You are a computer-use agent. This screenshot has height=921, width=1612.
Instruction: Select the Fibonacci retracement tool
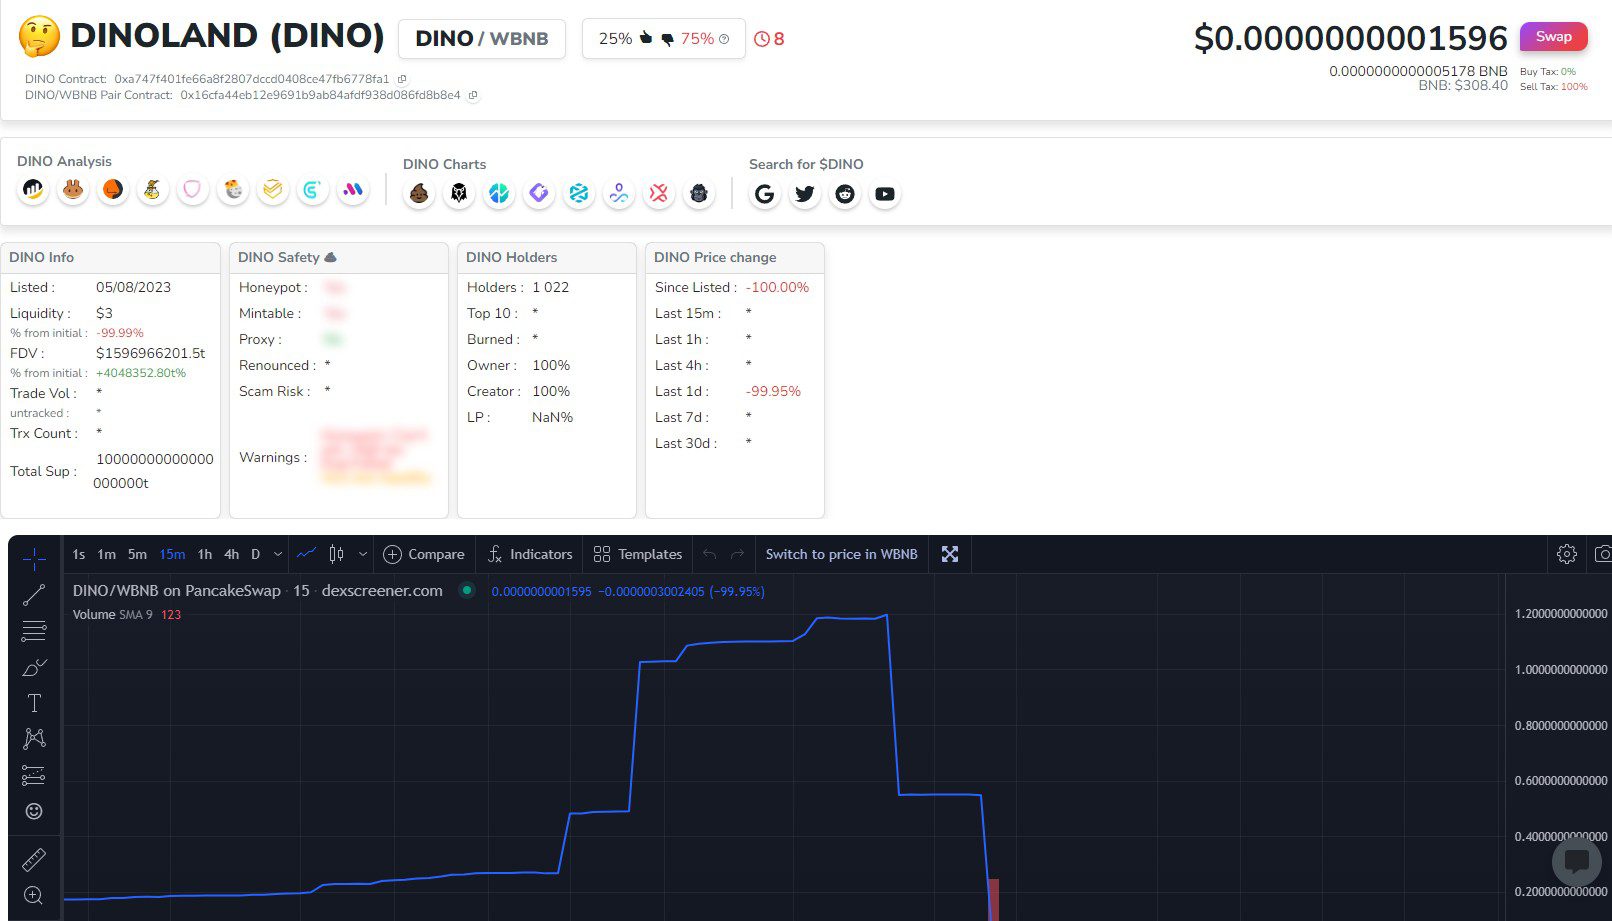34,631
